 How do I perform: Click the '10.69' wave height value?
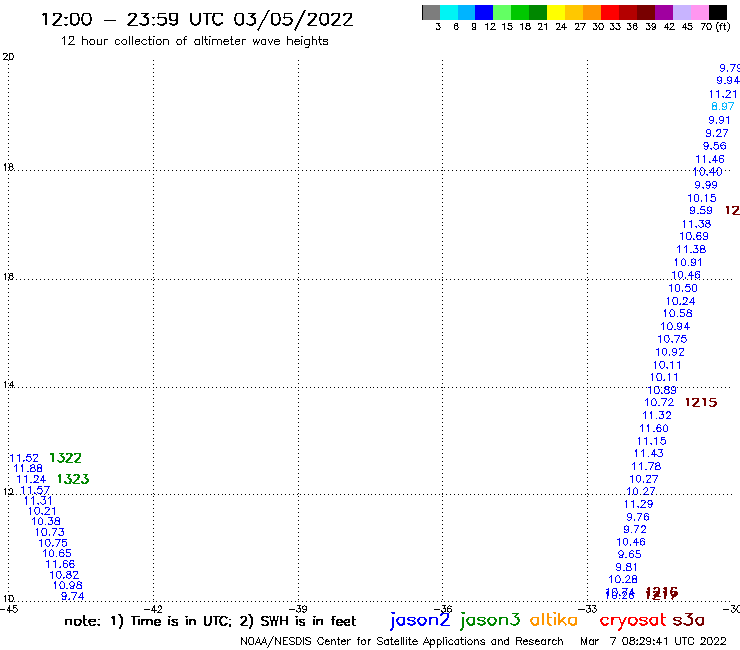[694, 236]
